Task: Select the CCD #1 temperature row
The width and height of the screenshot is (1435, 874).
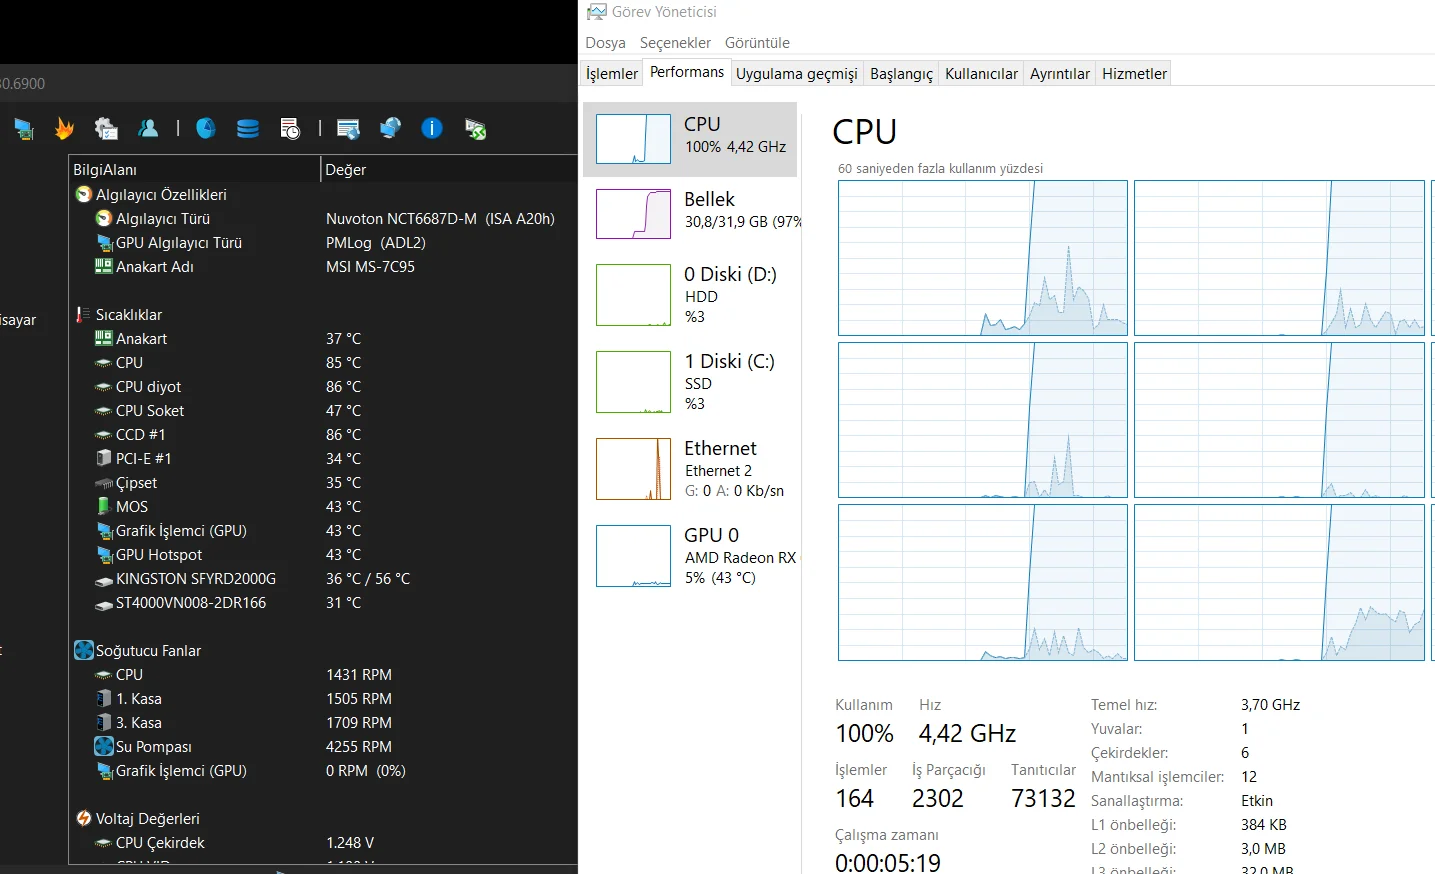Action: [323, 435]
